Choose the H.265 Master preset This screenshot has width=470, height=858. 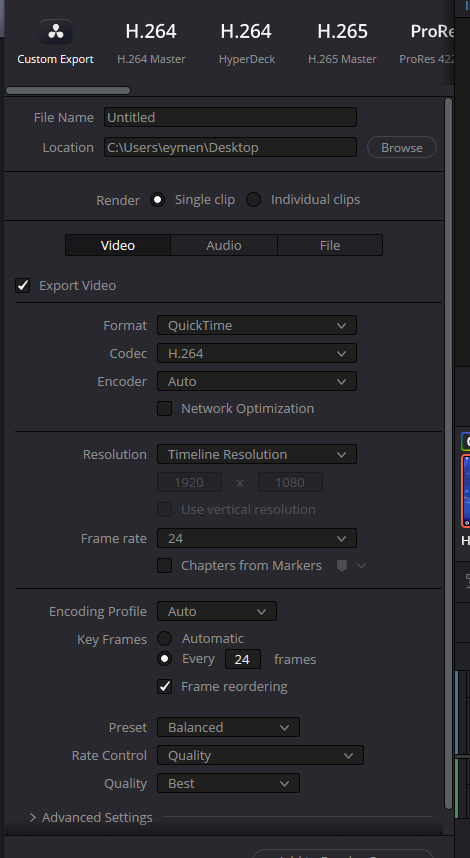[x=342, y=42]
